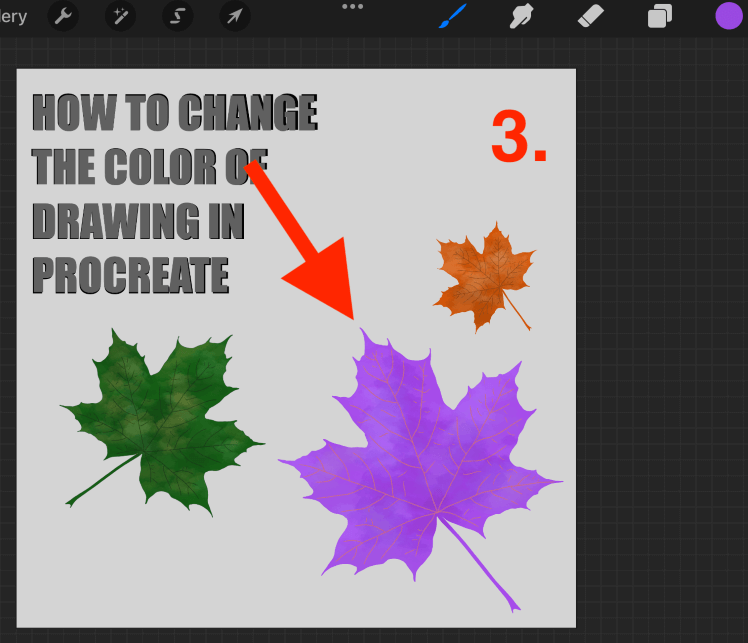
Task: Open the Gallery link
Action: point(13,16)
